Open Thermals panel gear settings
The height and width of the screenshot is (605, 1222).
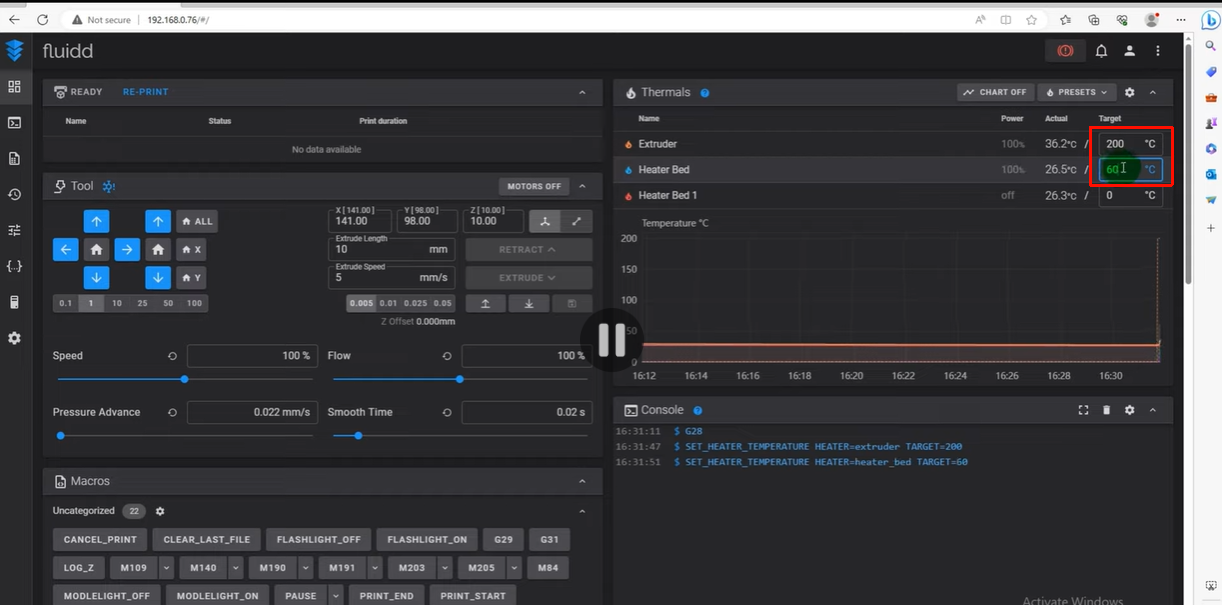[1129, 92]
